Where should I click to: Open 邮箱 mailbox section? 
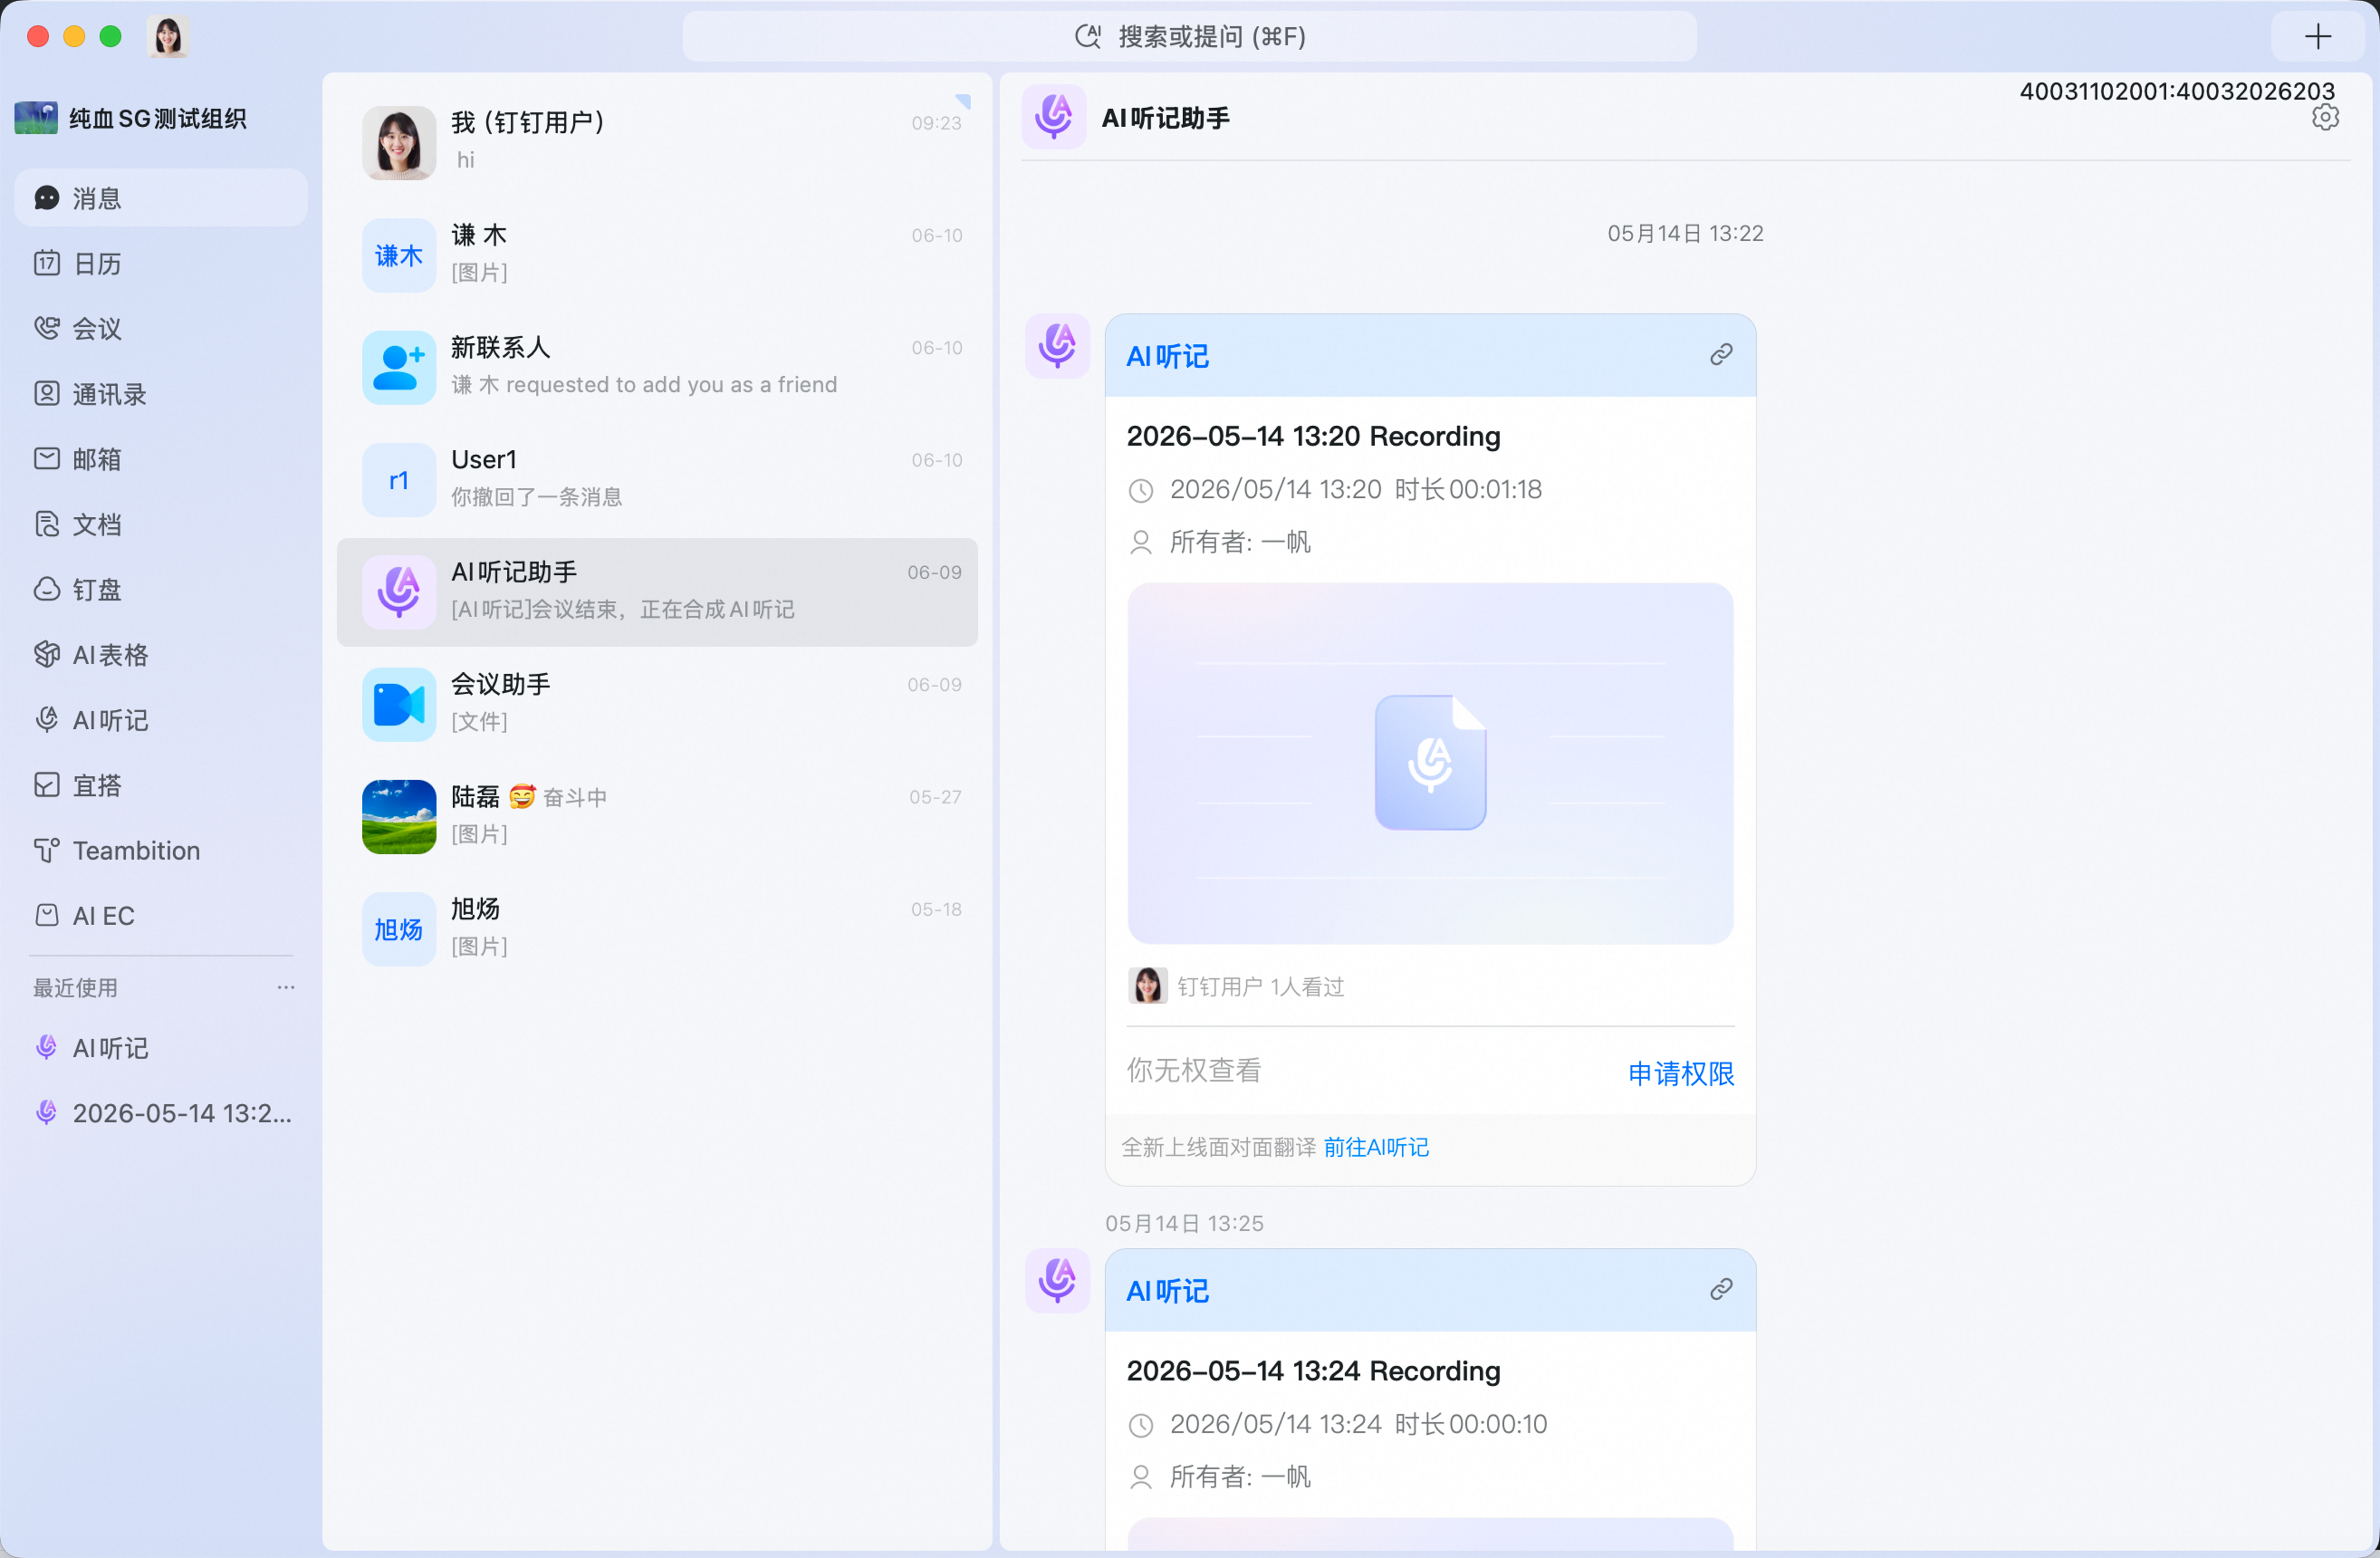(161, 459)
